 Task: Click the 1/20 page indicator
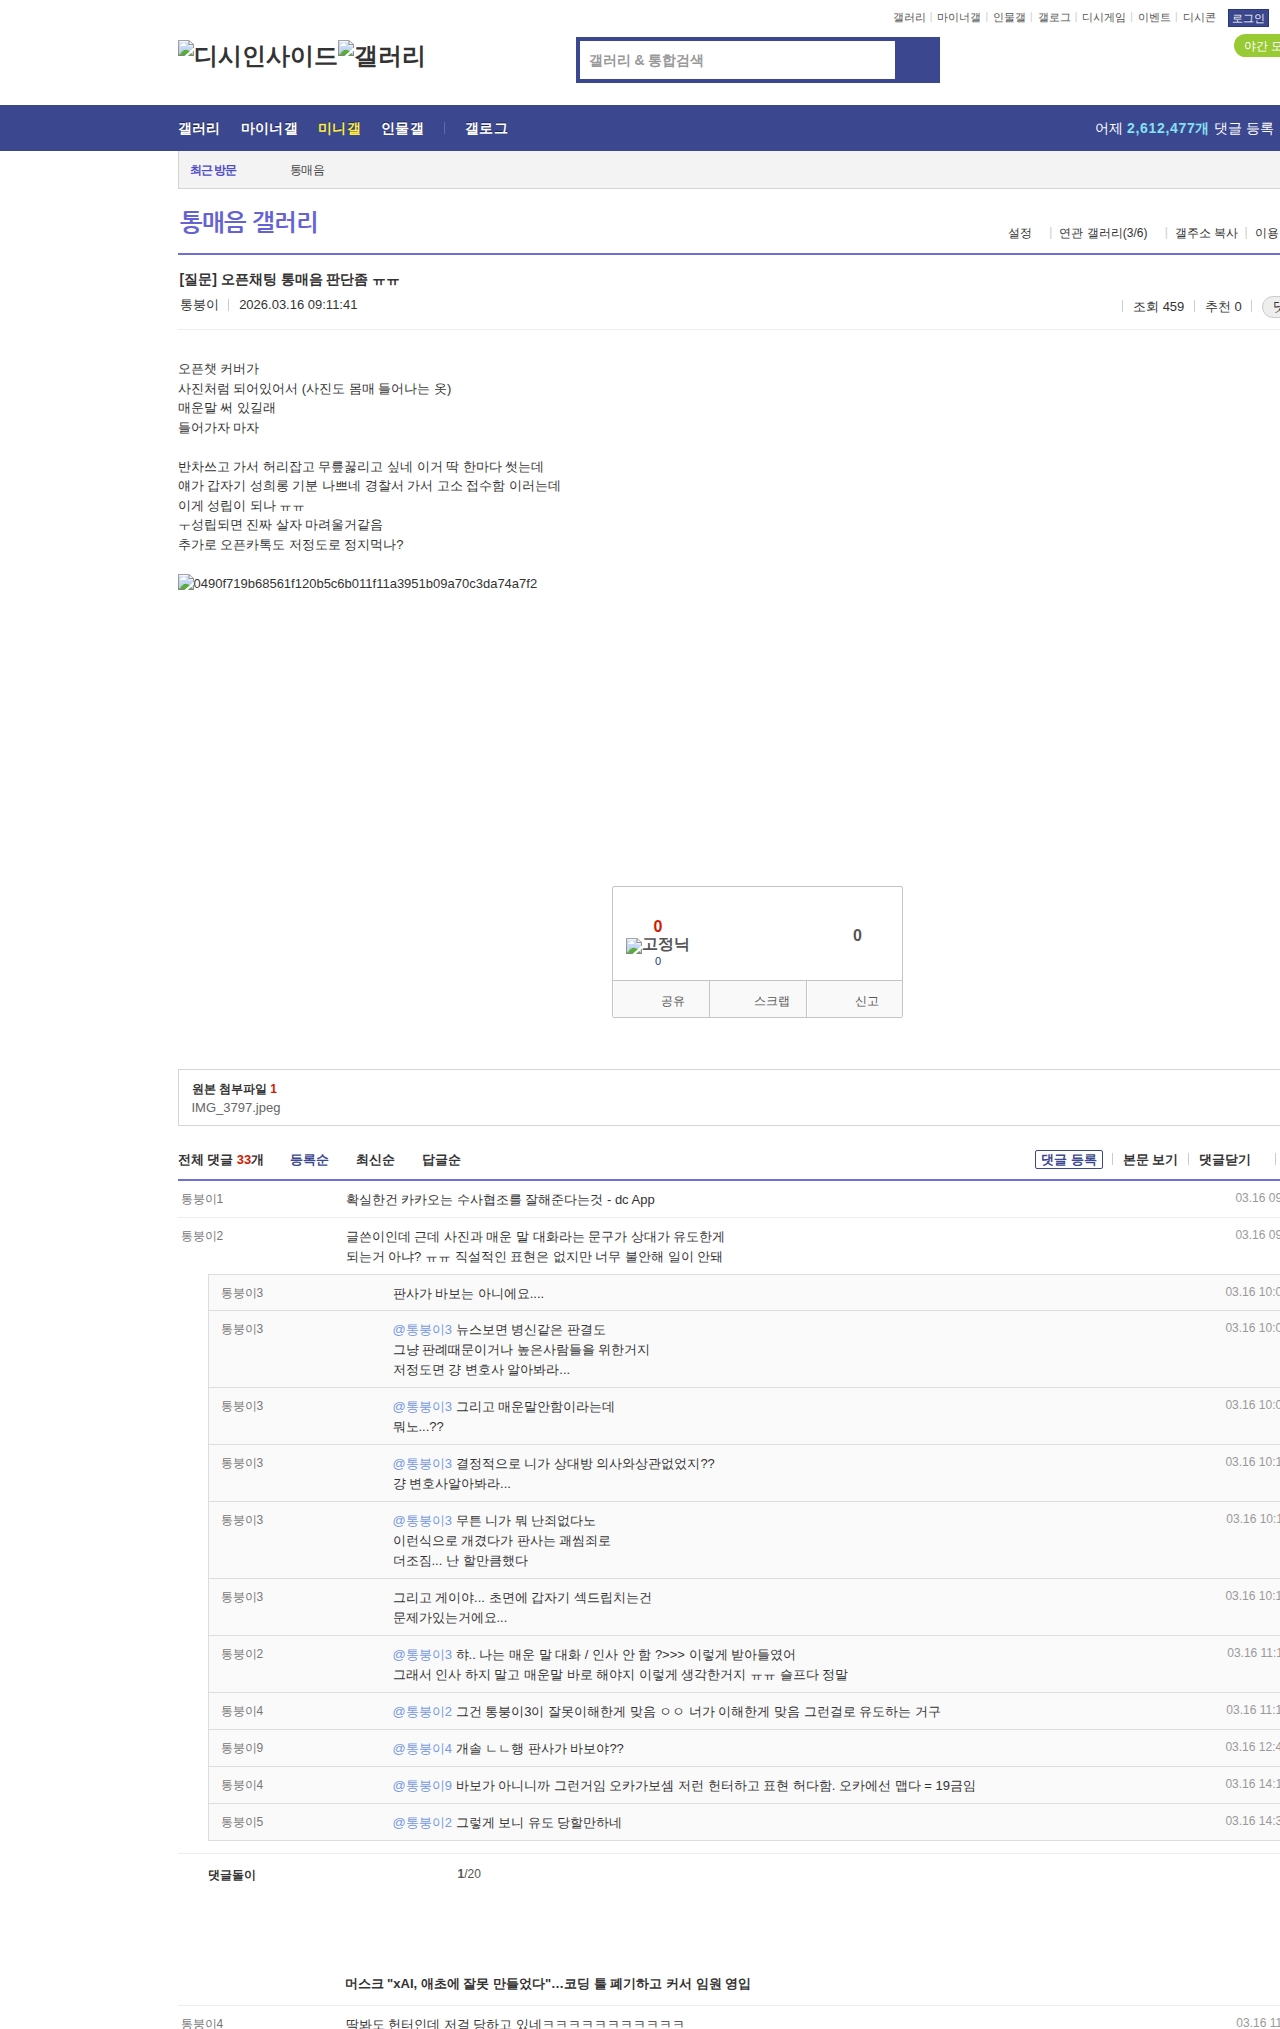click(x=469, y=1874)
